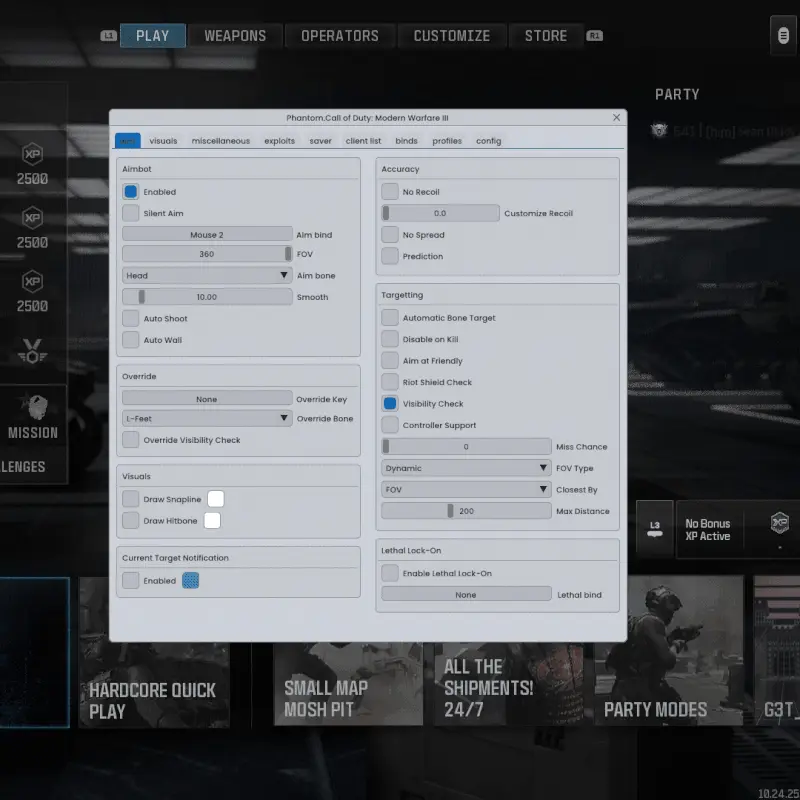Expand the FOV Type dropdown showing Dynamic
The width and height of the screenshot is (800, 800).
[466, 468]
